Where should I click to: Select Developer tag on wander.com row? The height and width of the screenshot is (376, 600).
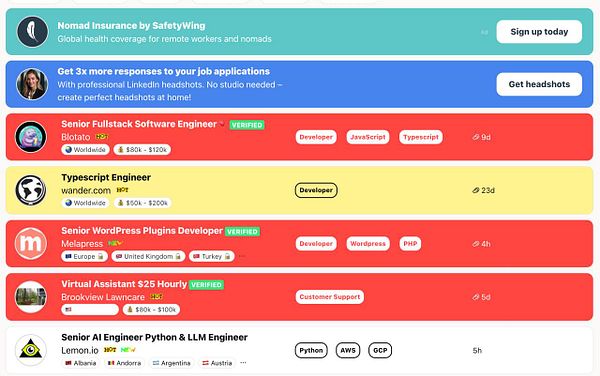click(x=316, y=190)
